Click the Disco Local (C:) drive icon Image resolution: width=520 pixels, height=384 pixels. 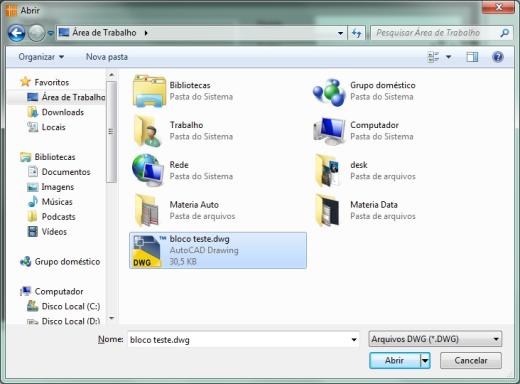33,306
